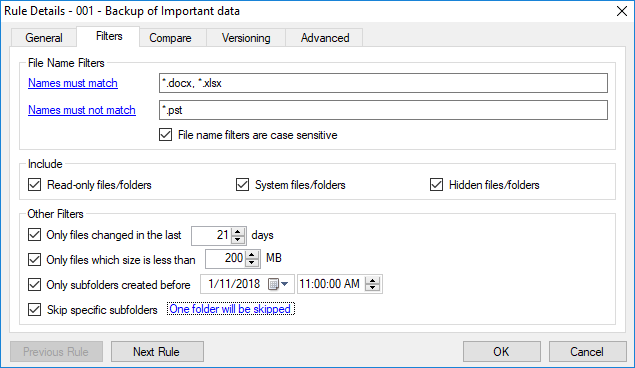Uncheck File name filters are case sensitive
The height and width of the screenshot is (368, 635).
pos(166,135)
